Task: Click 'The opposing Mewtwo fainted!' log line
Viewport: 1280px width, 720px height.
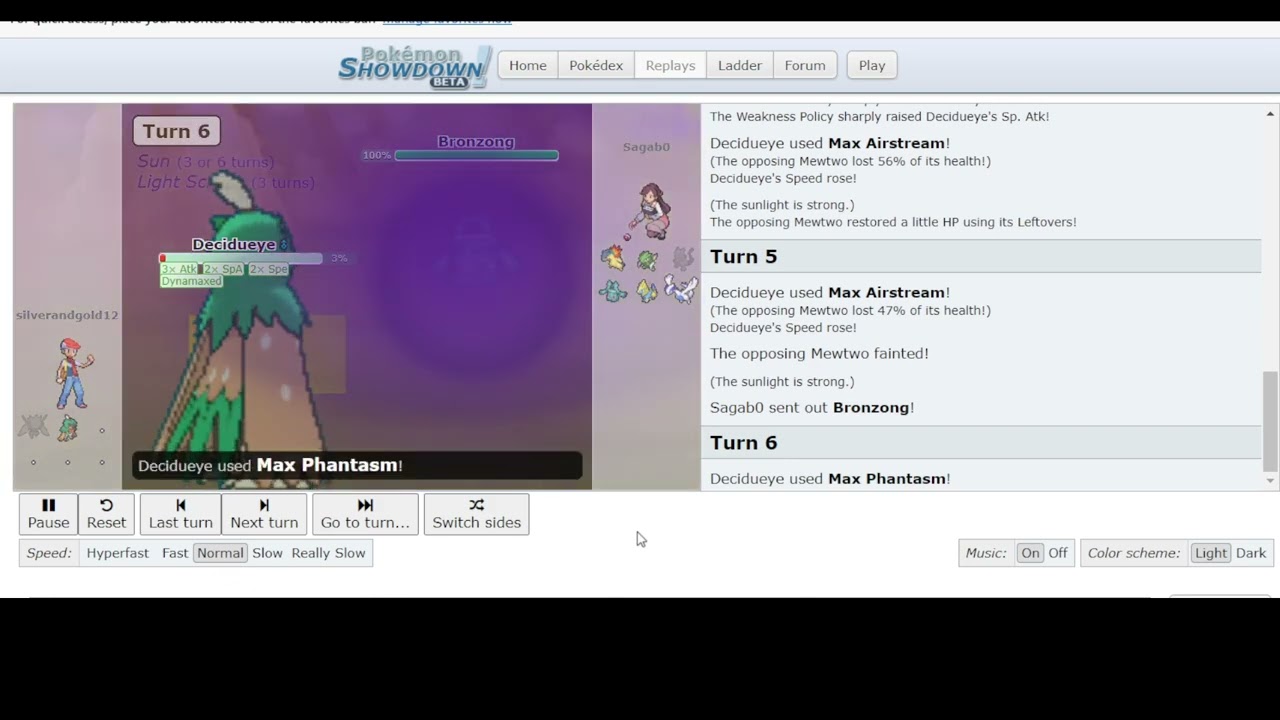Action: (x=819, y=354)
